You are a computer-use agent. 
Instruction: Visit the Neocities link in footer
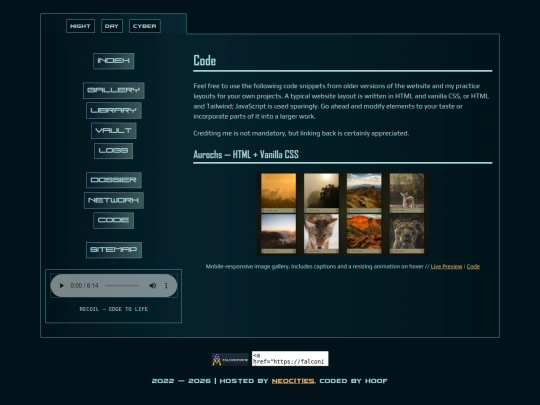[293, 381]
